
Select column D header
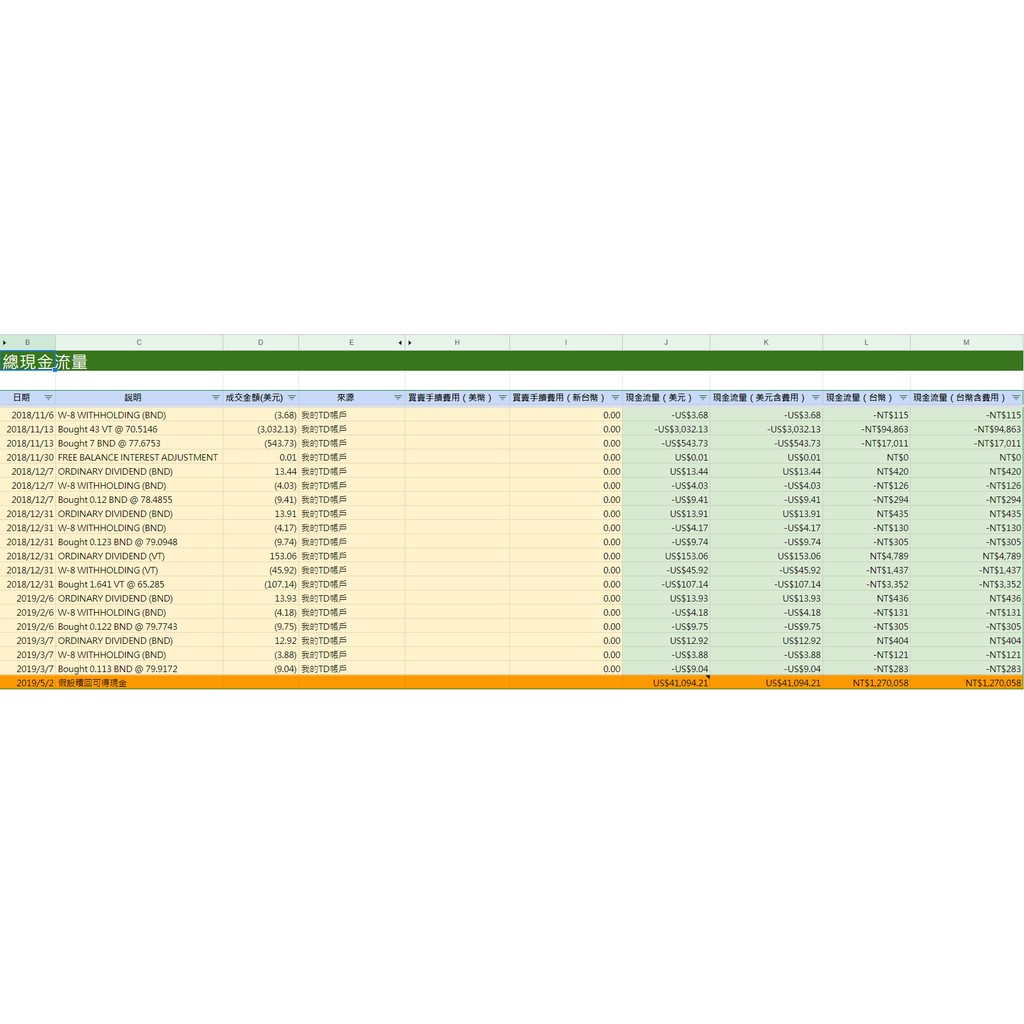[260, 343]
